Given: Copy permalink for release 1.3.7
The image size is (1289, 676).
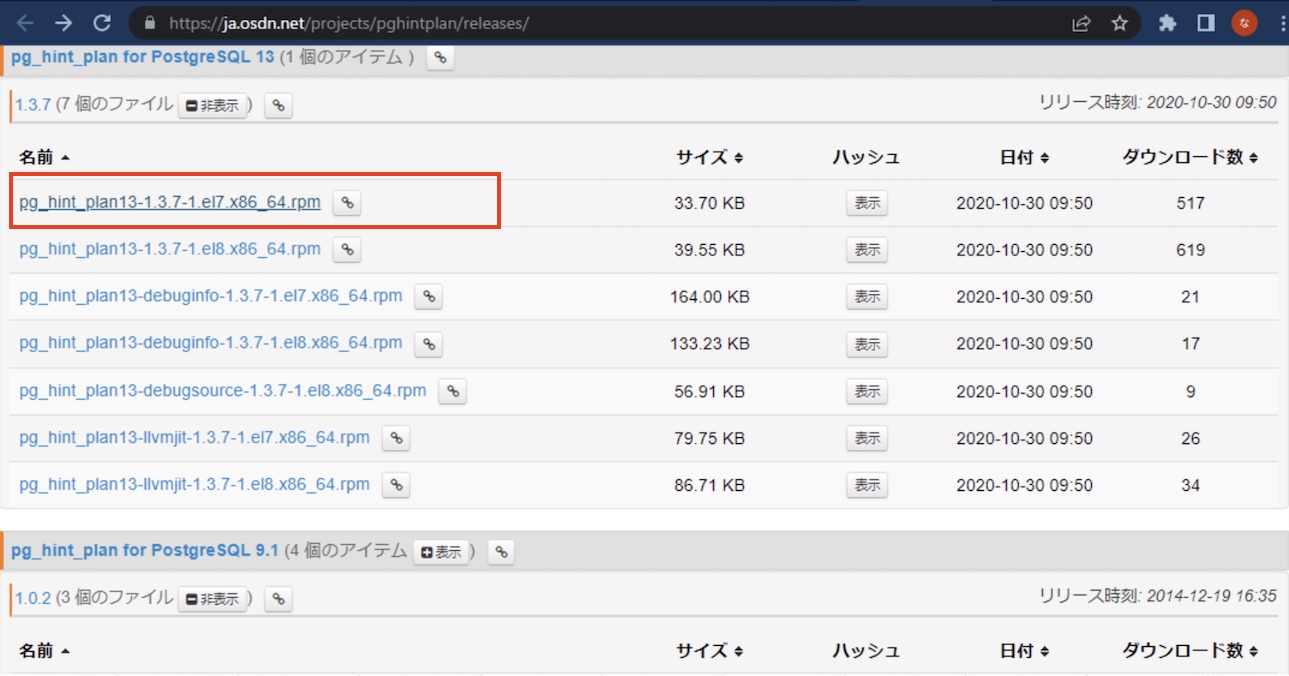Looking at the screenshot, I should coord(279,106).
